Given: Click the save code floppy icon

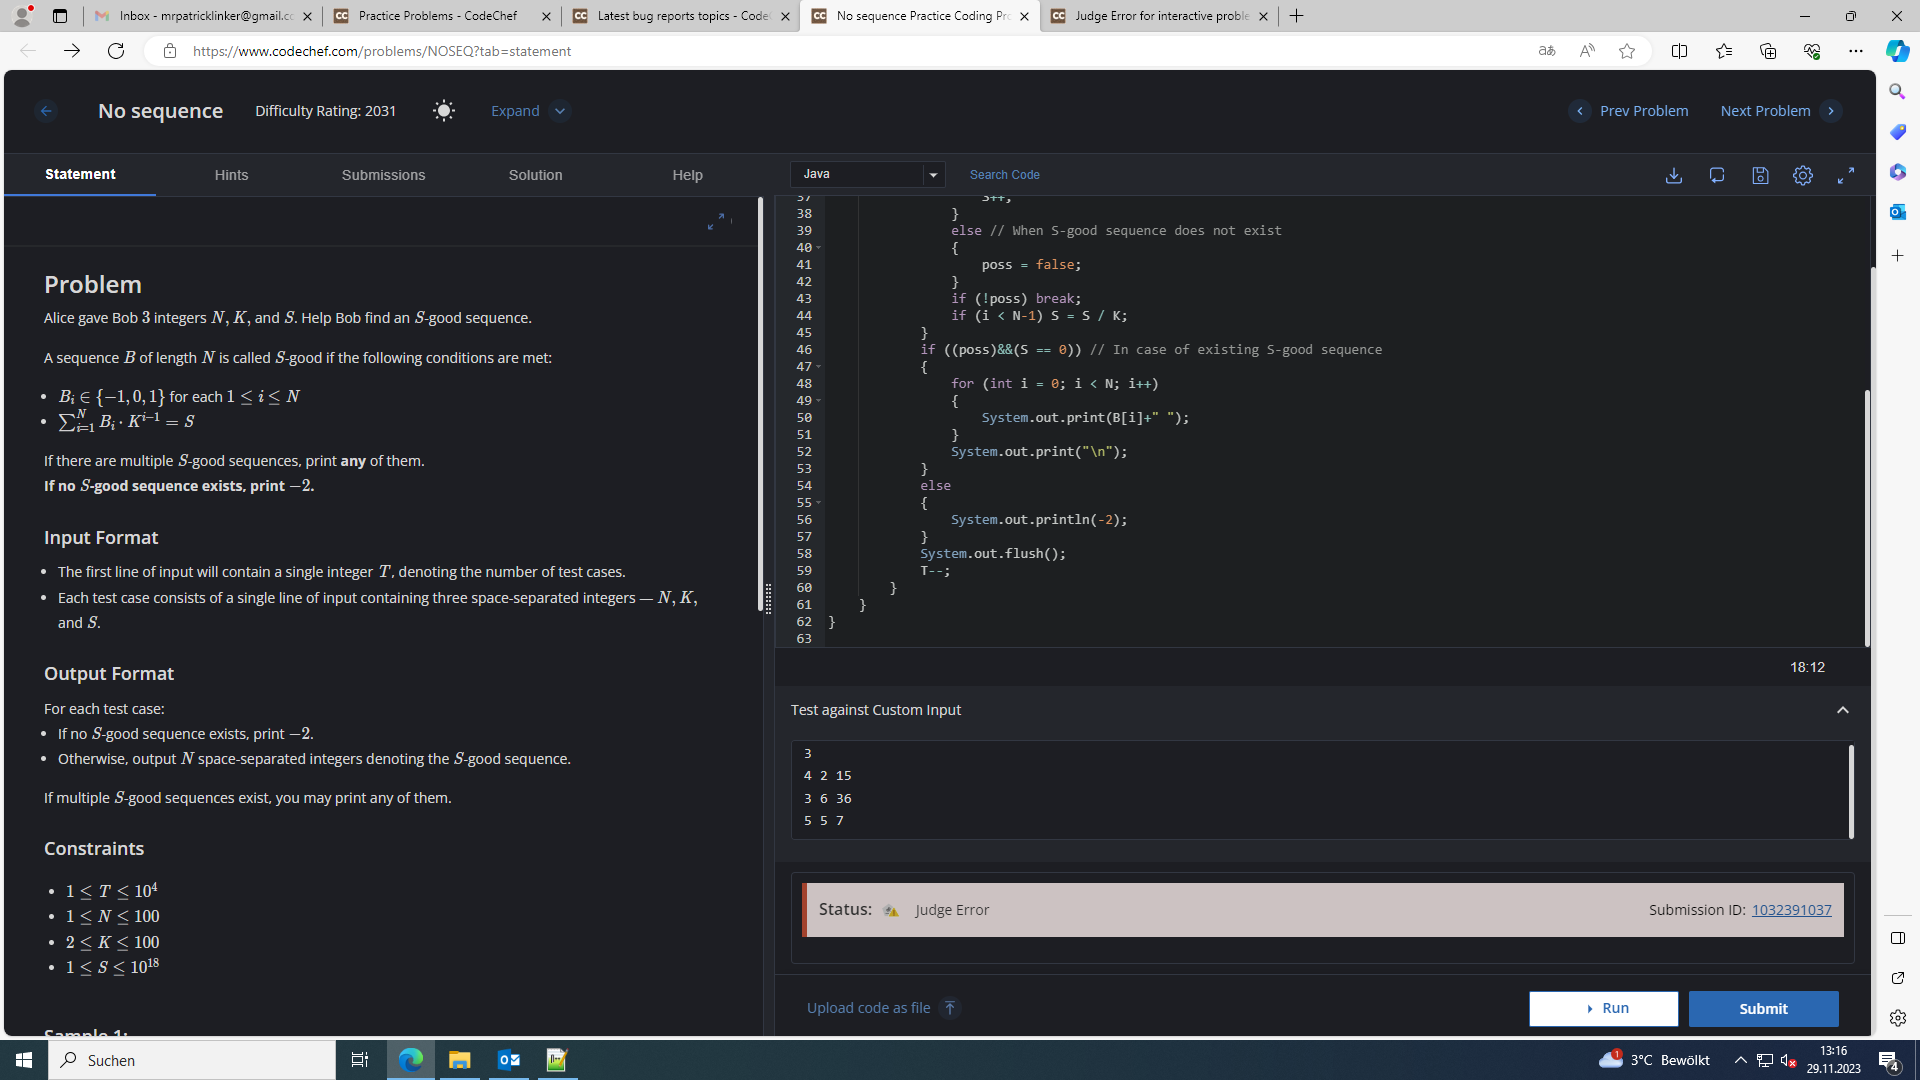Looking at the screenshot, I should click(1760, 175).
